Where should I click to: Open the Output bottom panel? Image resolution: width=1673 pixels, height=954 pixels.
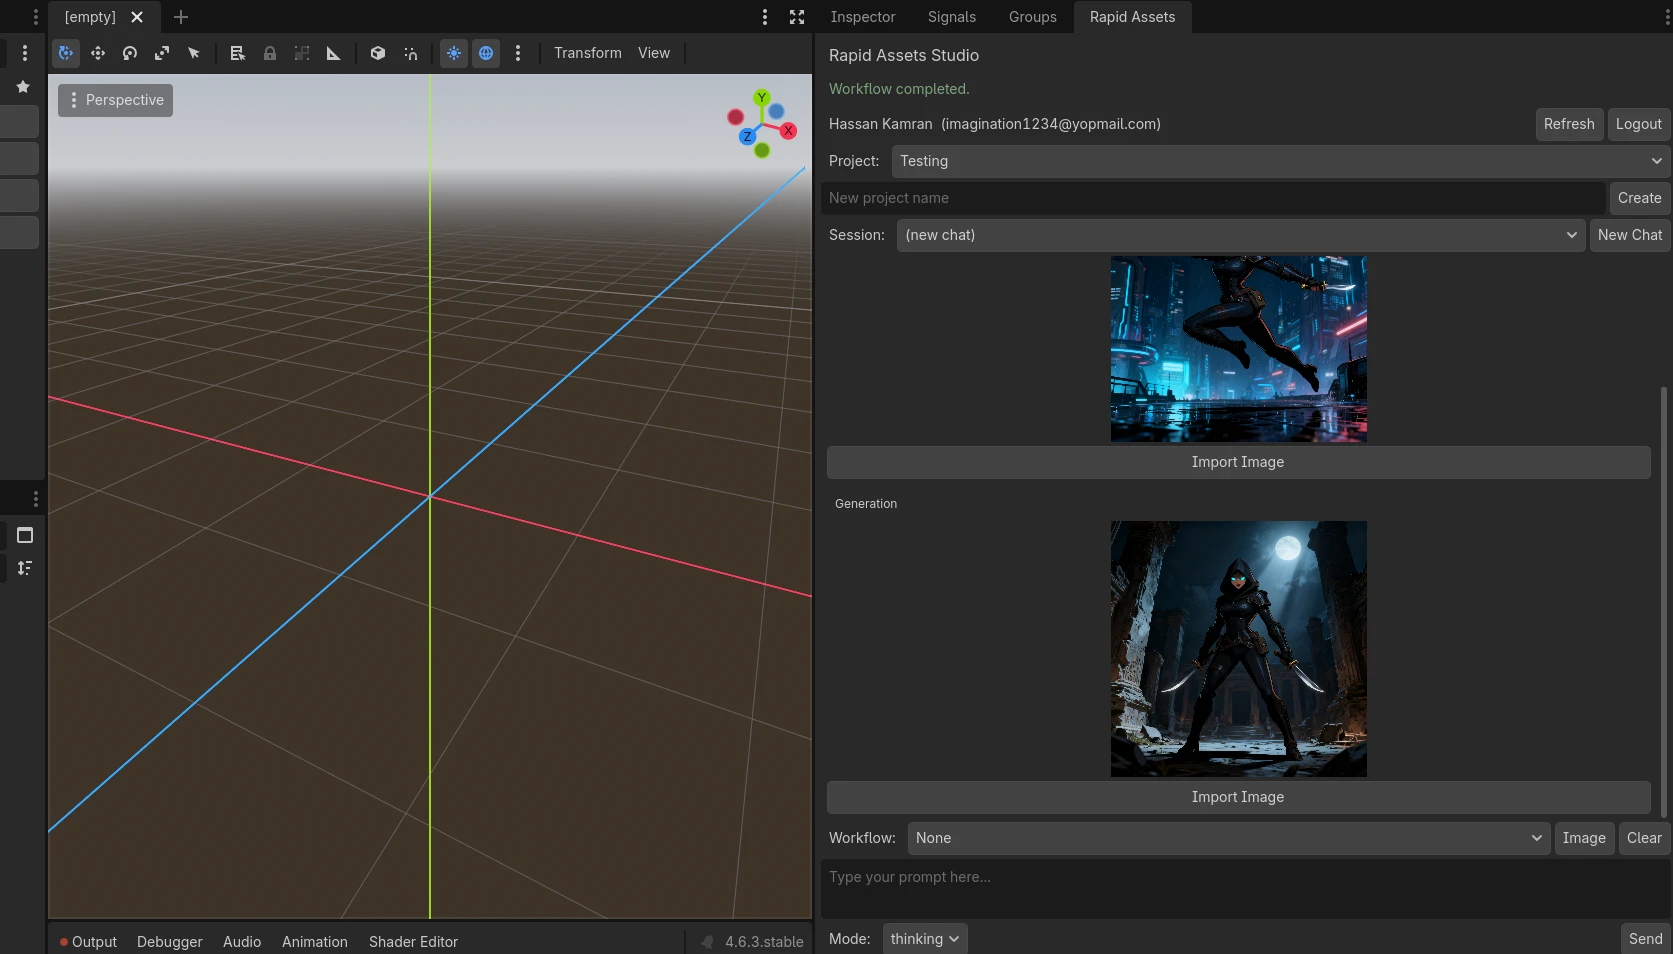[88, 942]
